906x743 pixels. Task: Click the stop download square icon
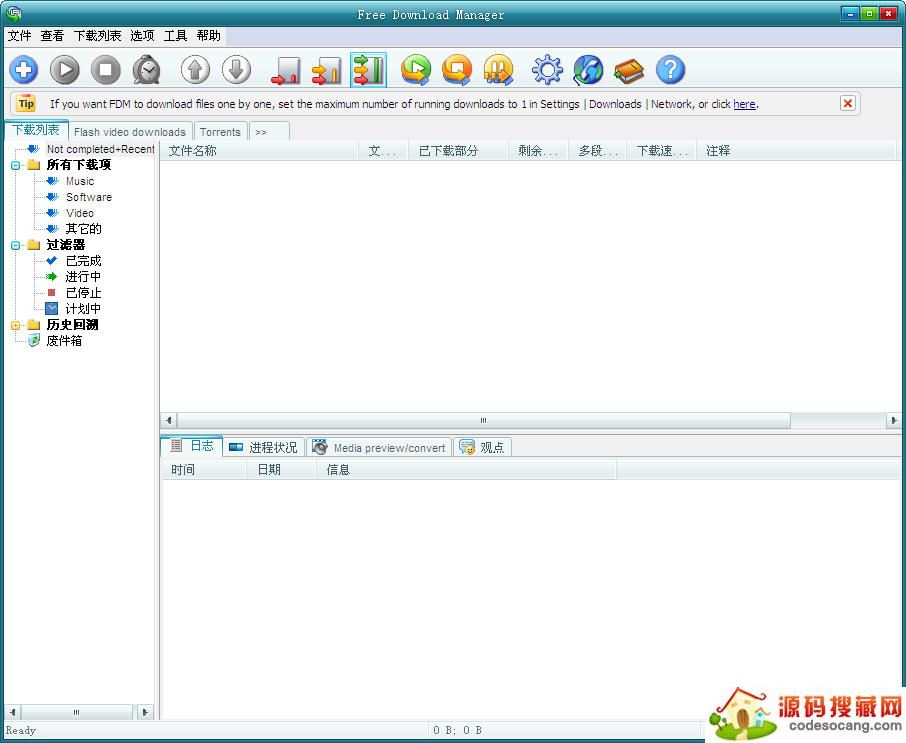click(106, 70)
